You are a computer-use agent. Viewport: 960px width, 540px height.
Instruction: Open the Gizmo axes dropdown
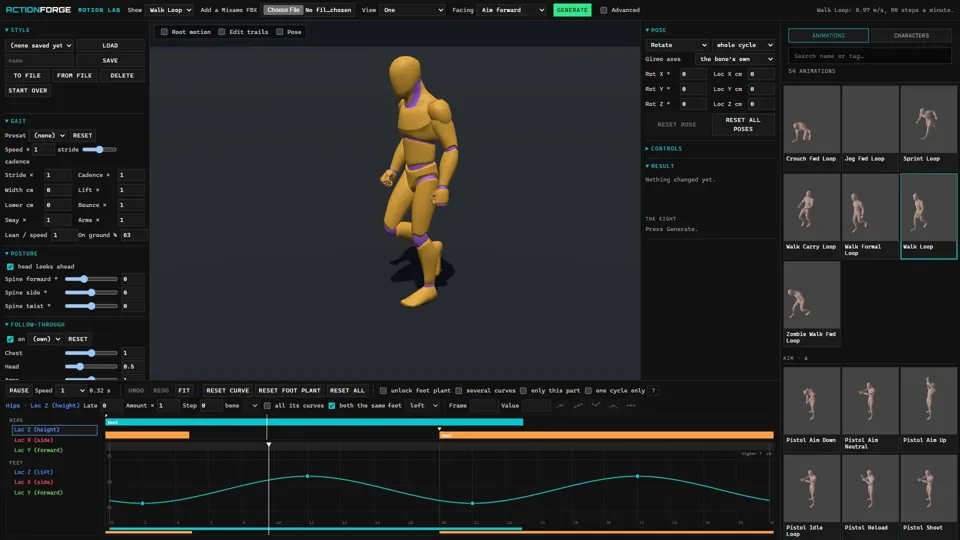click(735, 59)
